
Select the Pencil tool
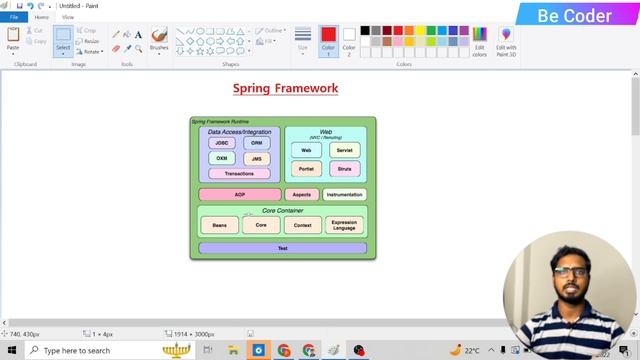(x=116, y=35)
